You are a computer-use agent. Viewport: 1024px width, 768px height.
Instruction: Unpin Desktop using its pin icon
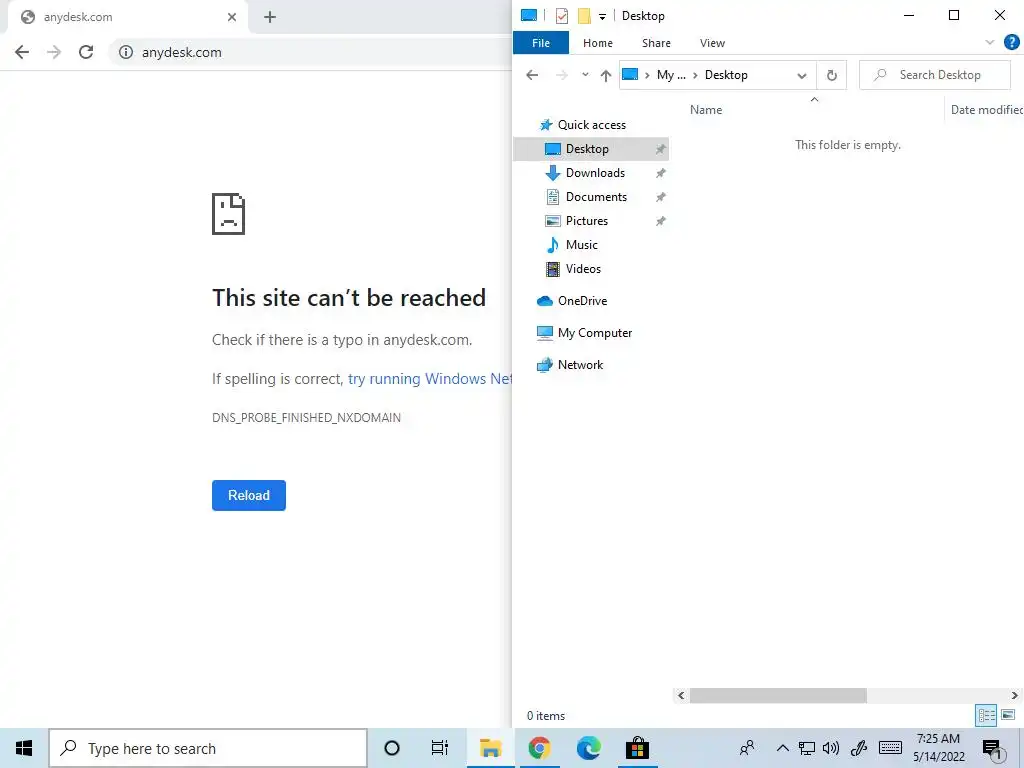pyautogui.click(x=660, y=150)
